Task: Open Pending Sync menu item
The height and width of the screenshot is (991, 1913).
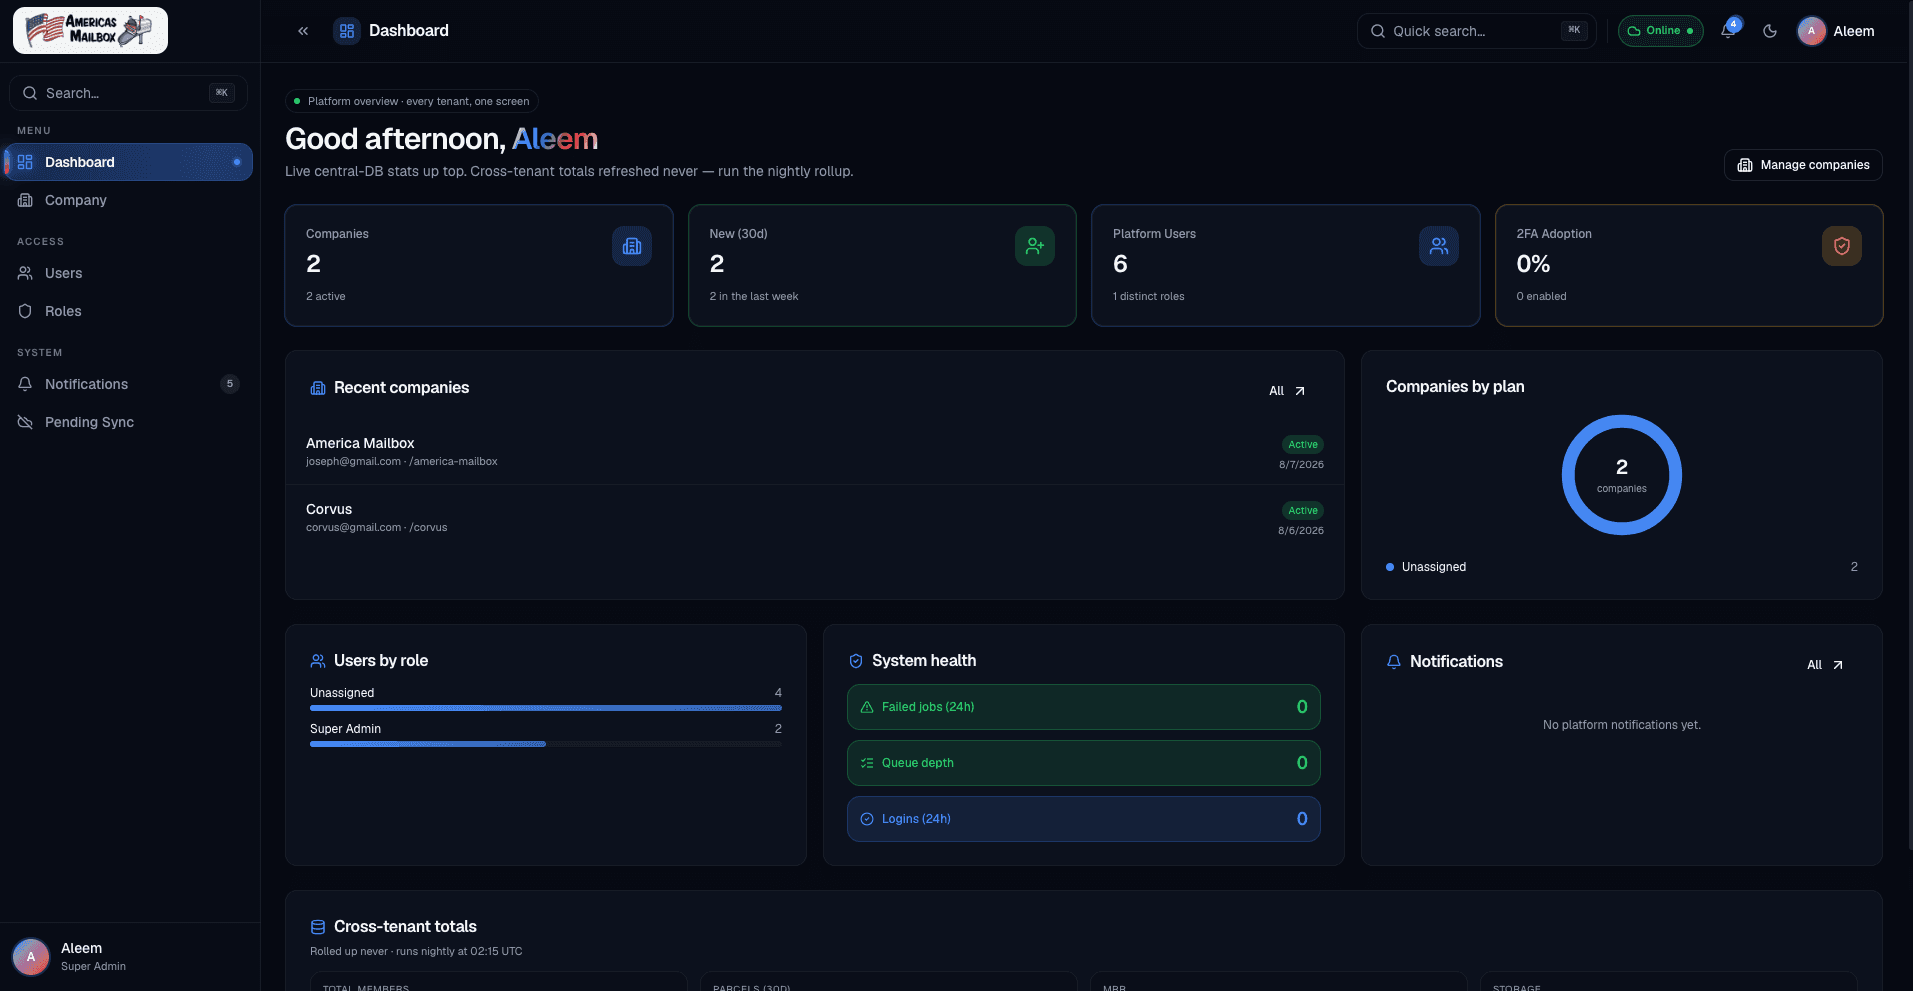Action: click(129, 422)
